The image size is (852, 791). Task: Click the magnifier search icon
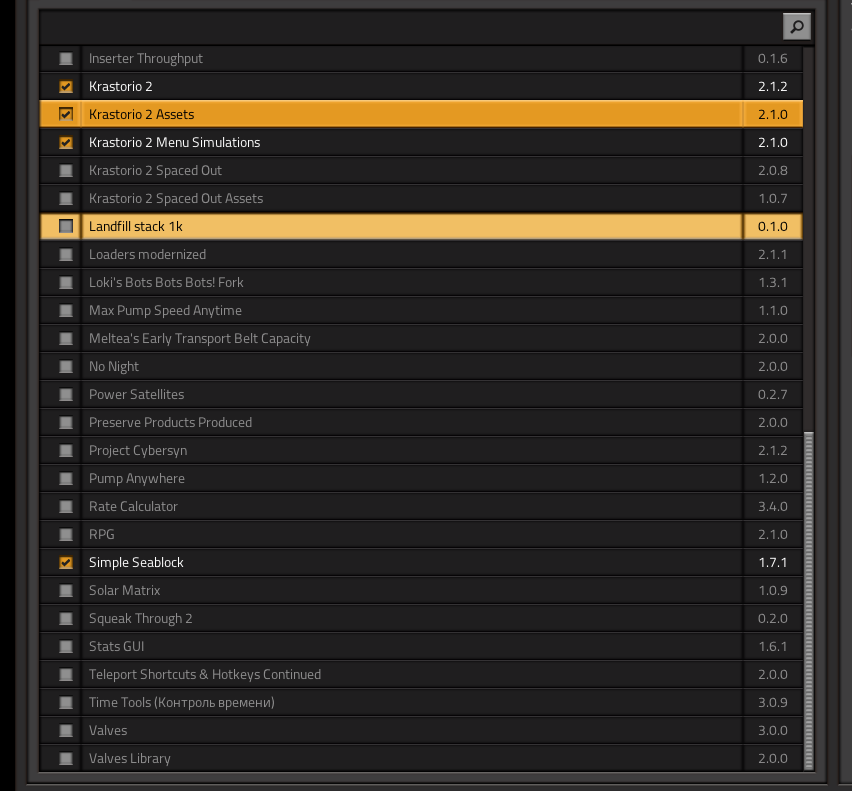[x=797, y=27]
